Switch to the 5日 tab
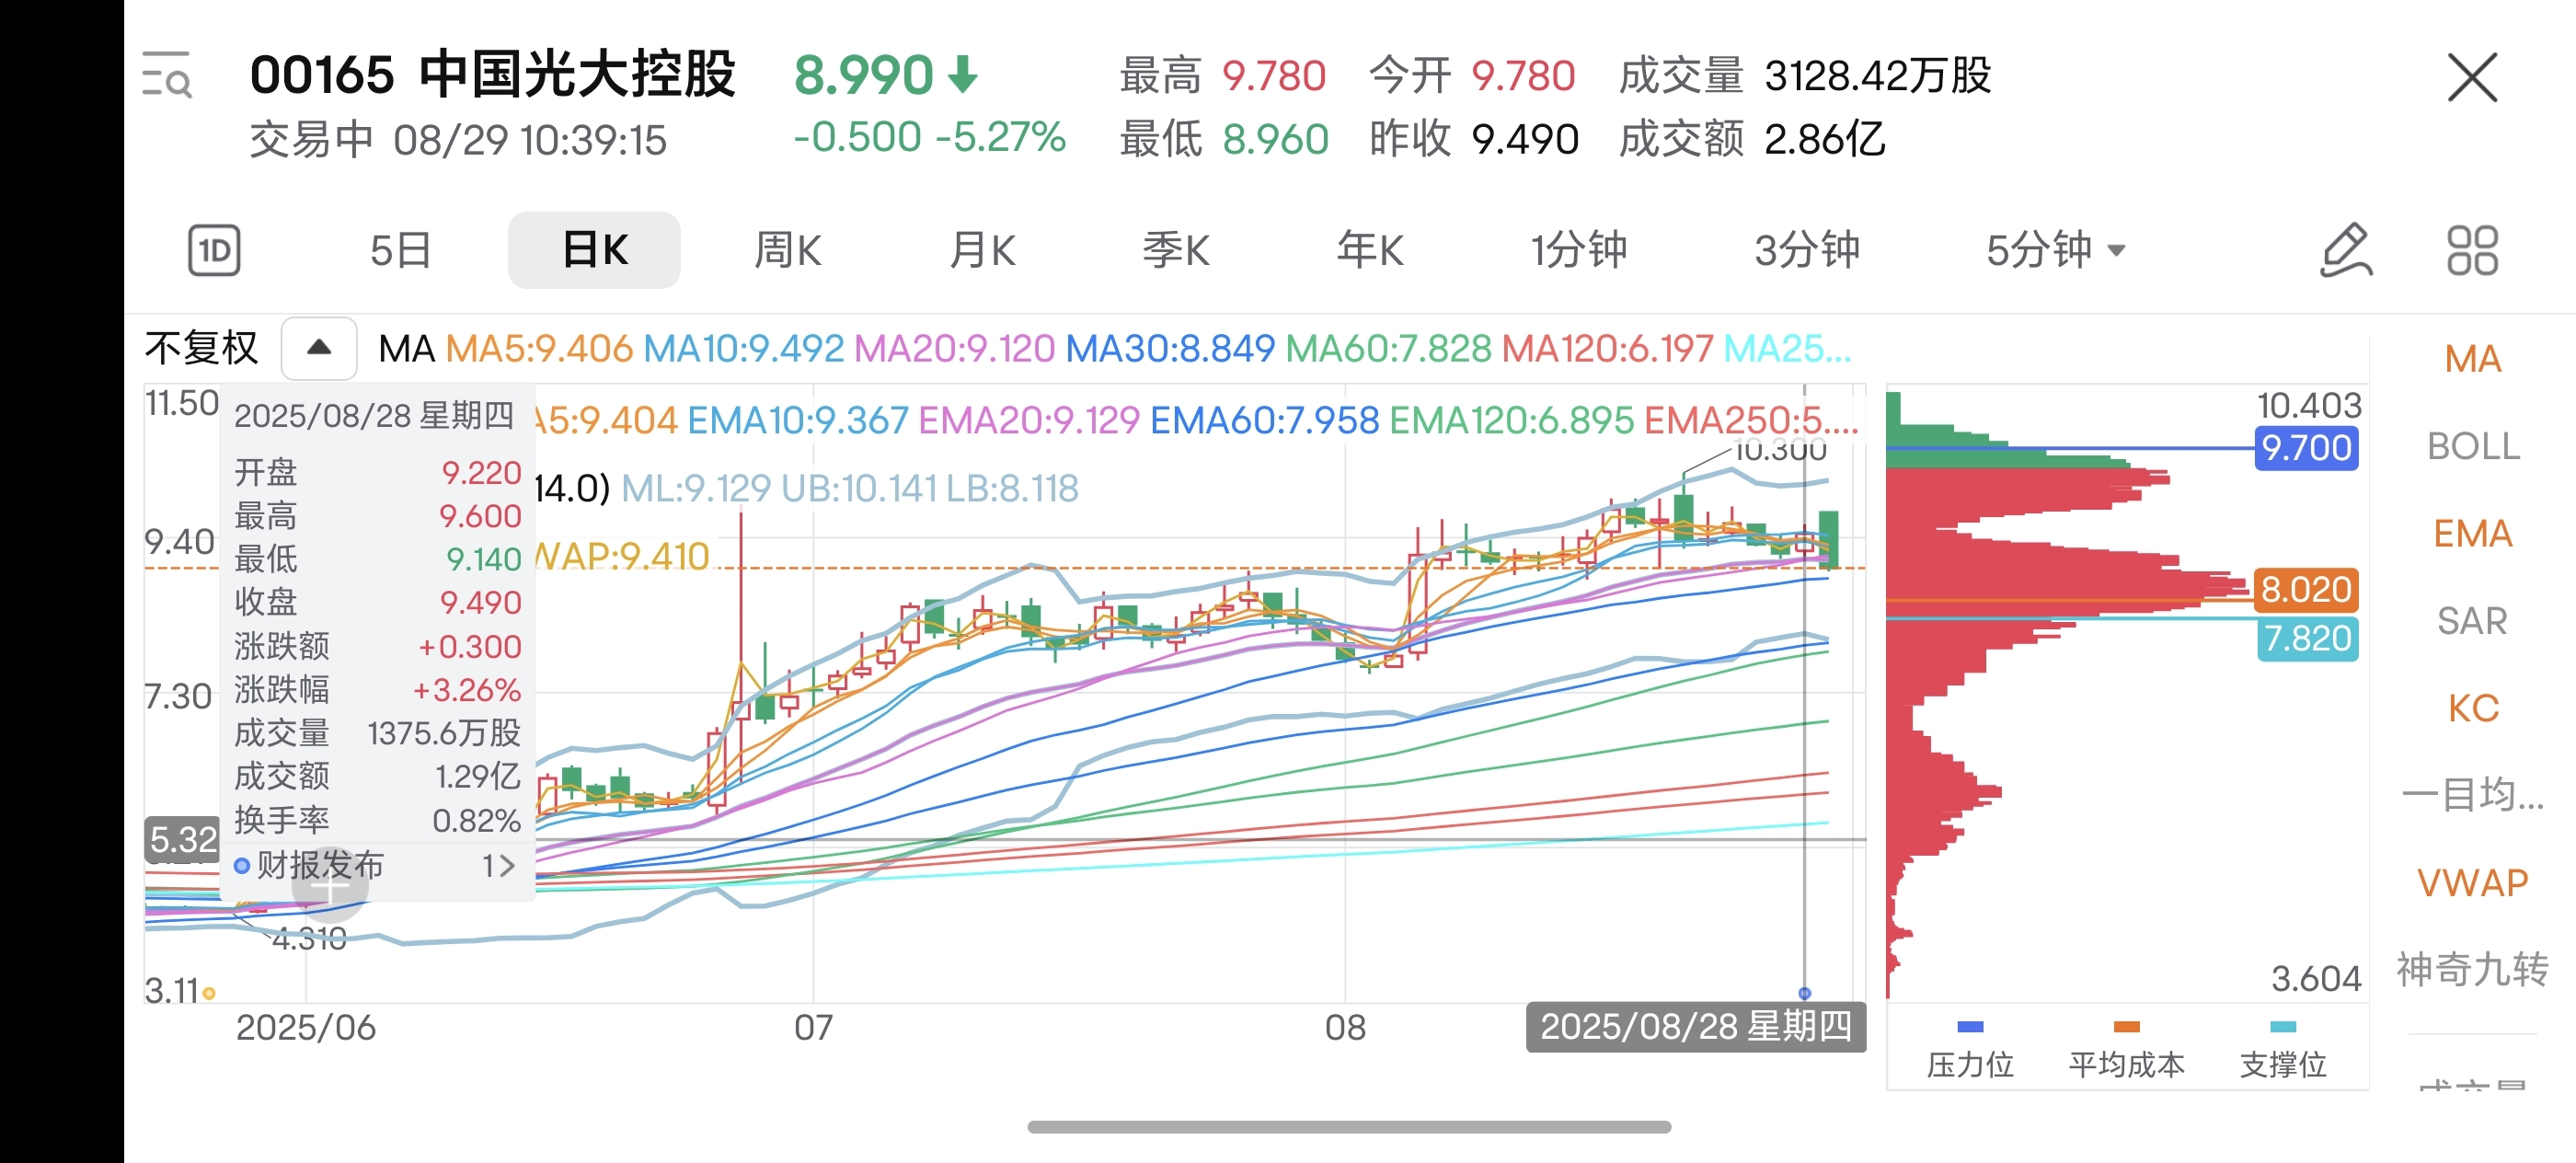This screenshot has height=1163, width=2576. click(x=400, y=250)
